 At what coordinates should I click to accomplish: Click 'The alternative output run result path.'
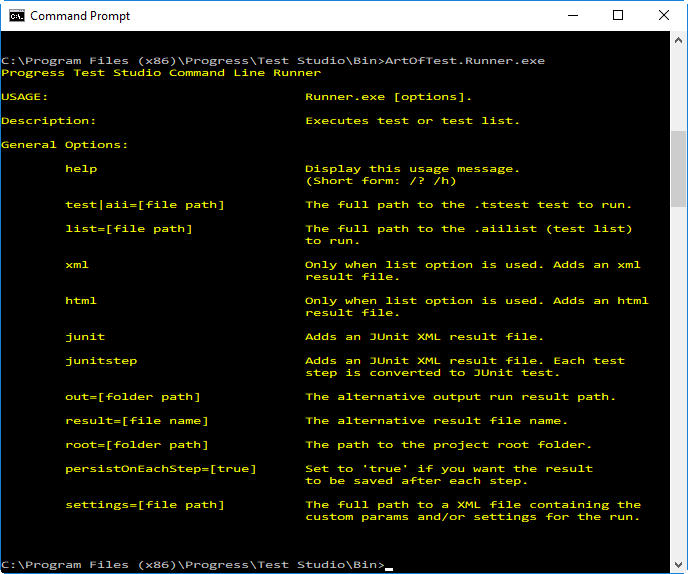(461, 397)
